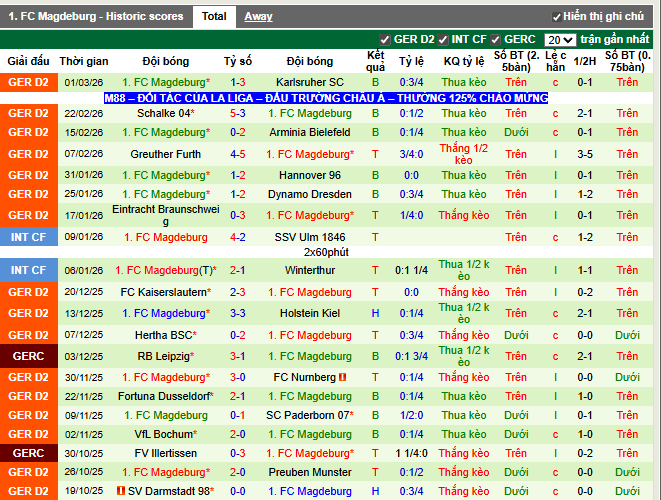This screenshot has width=661, height=500.
Task: Click RB Leipzig team name
Action: tap(166, 356)
